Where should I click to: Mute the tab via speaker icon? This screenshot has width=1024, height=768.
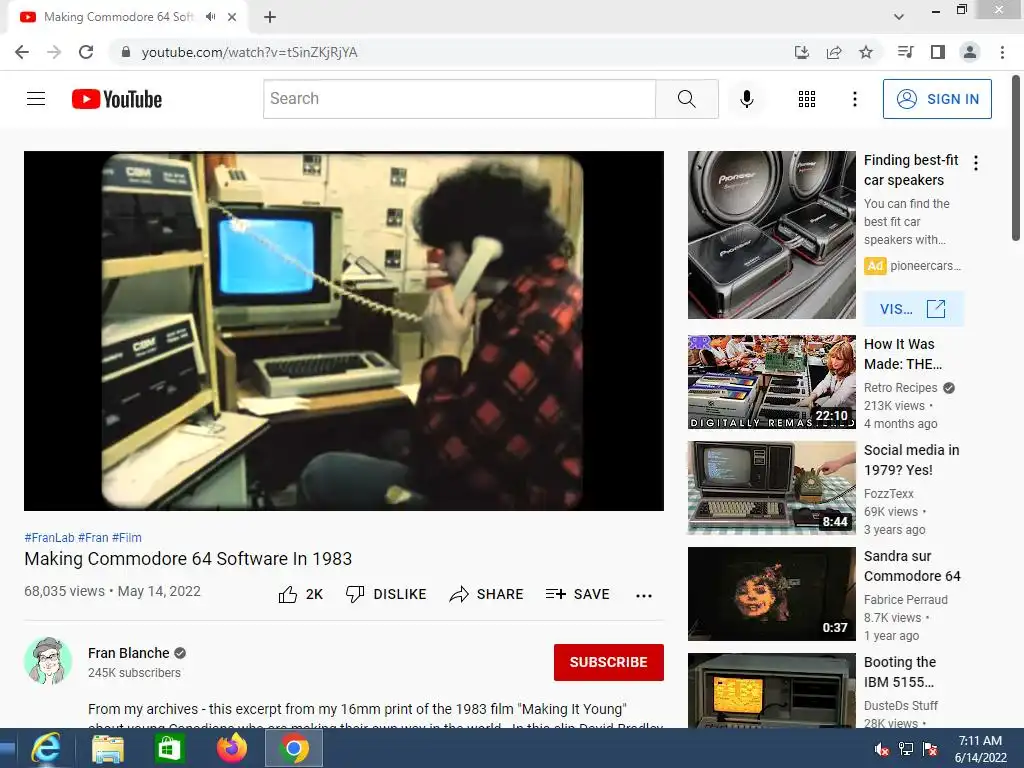[x=210, y=17]
